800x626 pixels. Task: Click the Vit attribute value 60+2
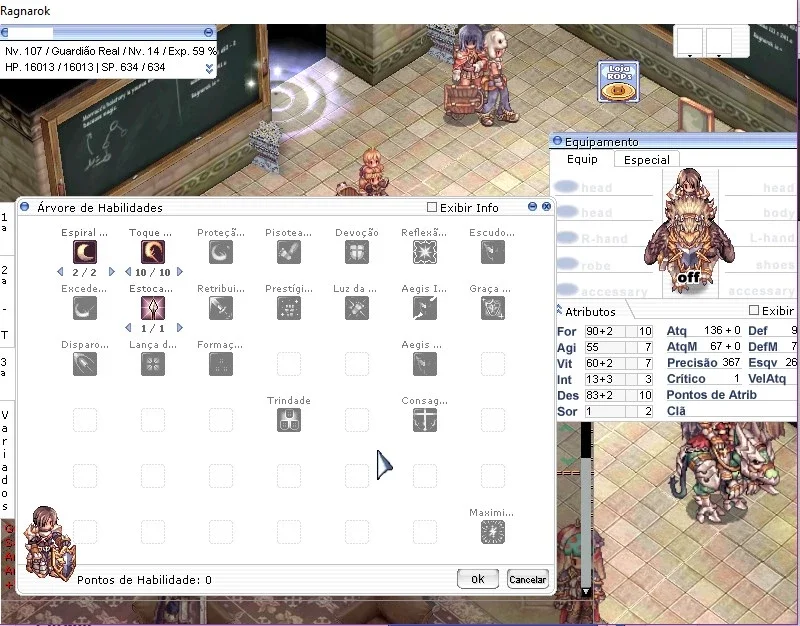[x=605, y=363]
